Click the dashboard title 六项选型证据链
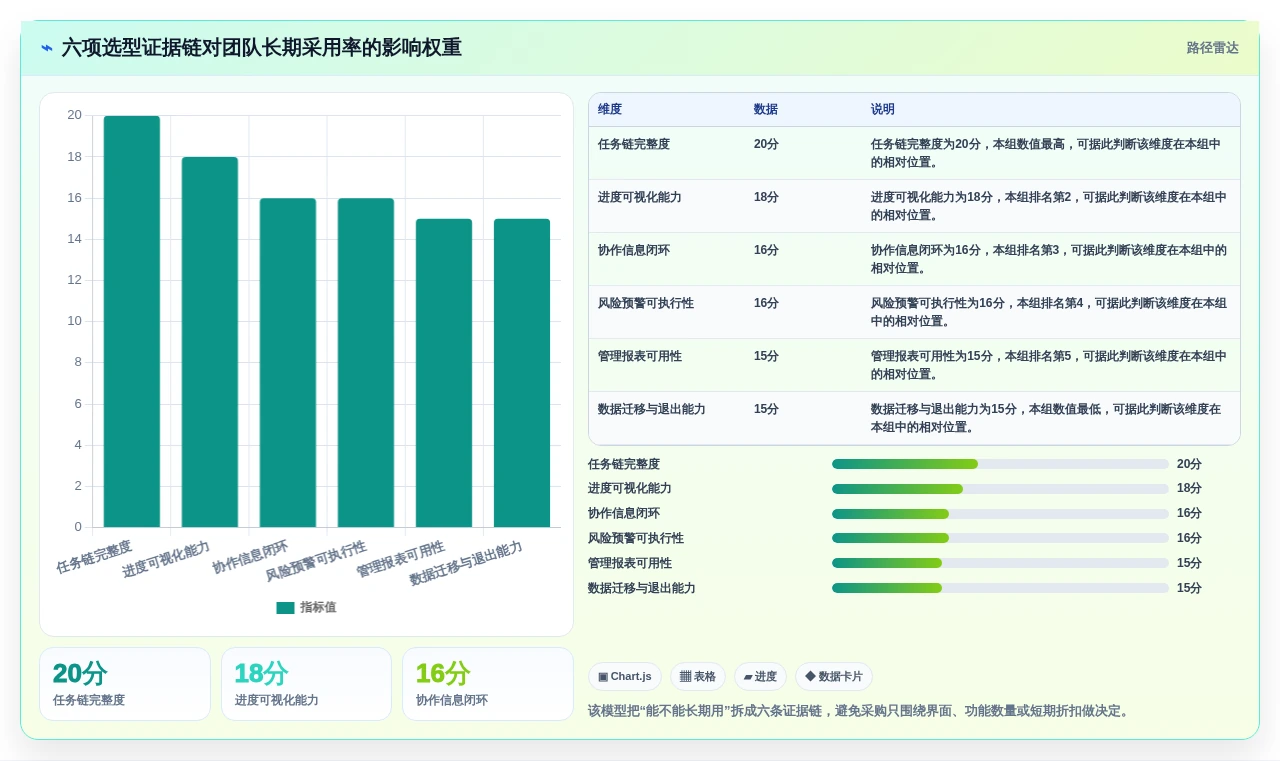 (262, 48)
